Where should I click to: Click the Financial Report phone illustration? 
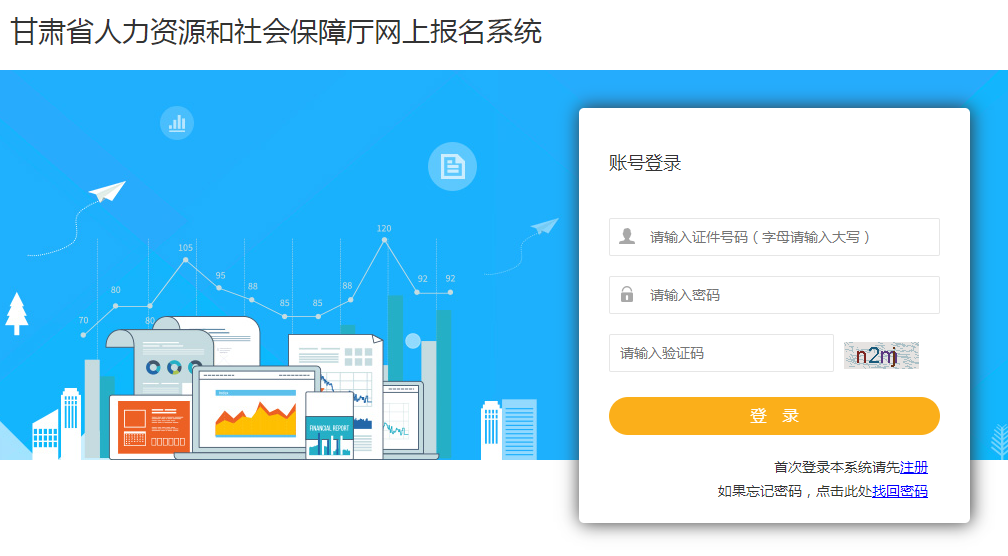click(329, 425)
